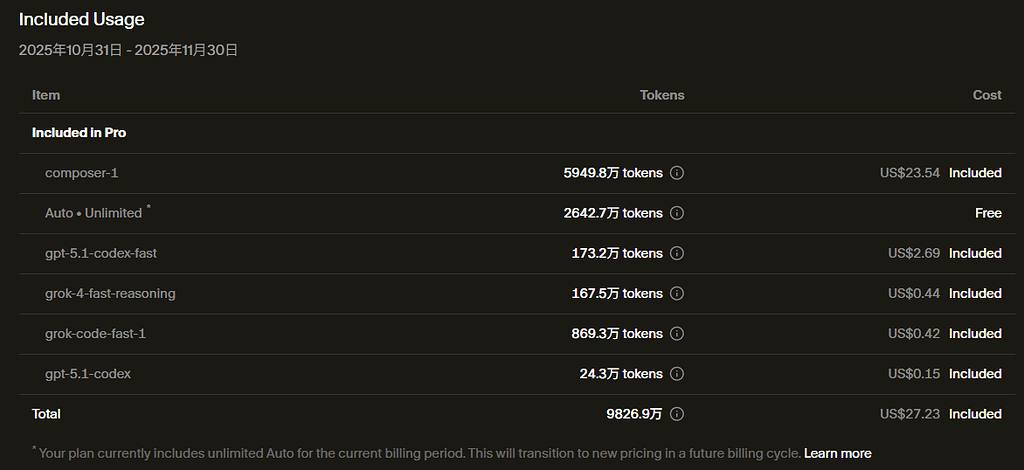Click the Tokens column header
1024x470 pixels.
coord(662,95)
